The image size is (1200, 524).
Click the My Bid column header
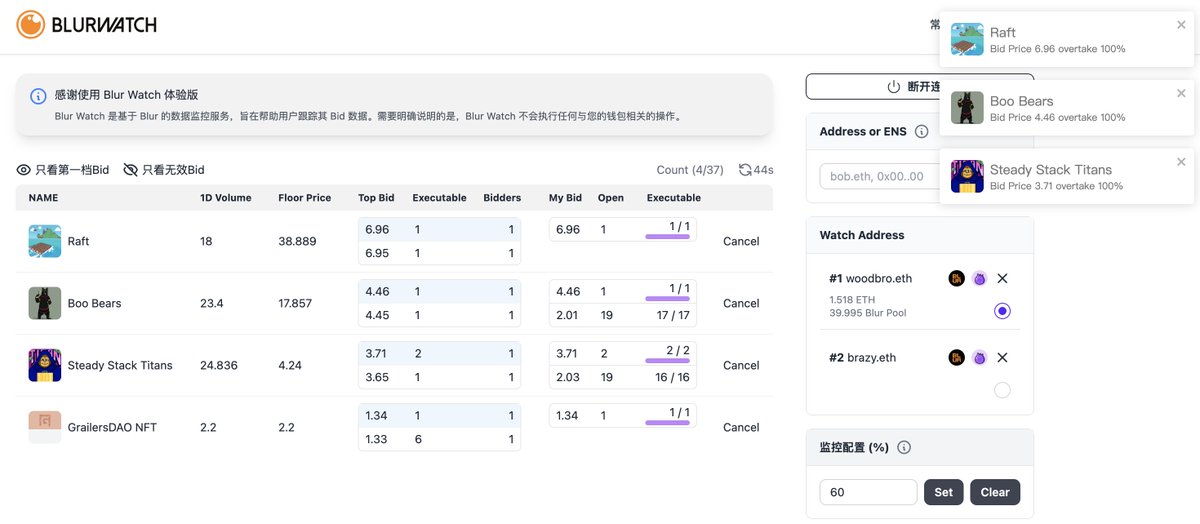tap(564, 198)
